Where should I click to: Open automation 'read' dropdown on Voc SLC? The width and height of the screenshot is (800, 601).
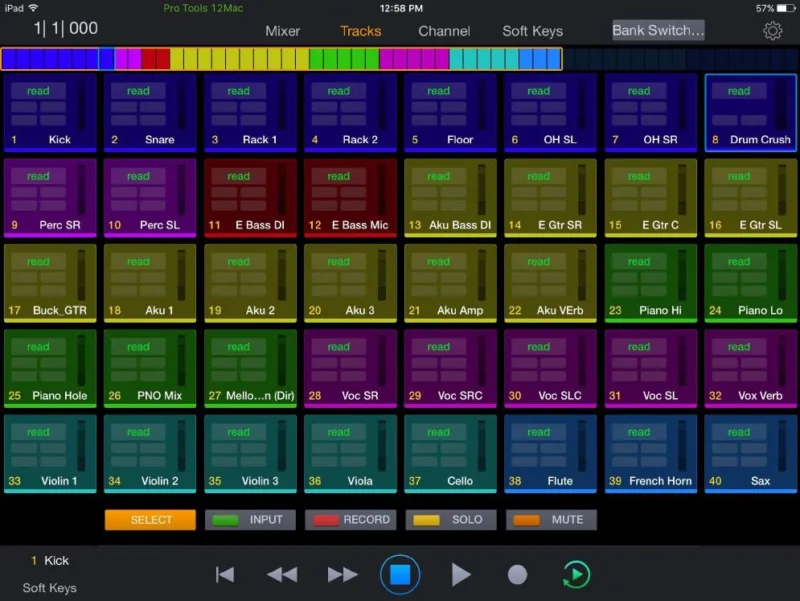click(x=538, y=346)
